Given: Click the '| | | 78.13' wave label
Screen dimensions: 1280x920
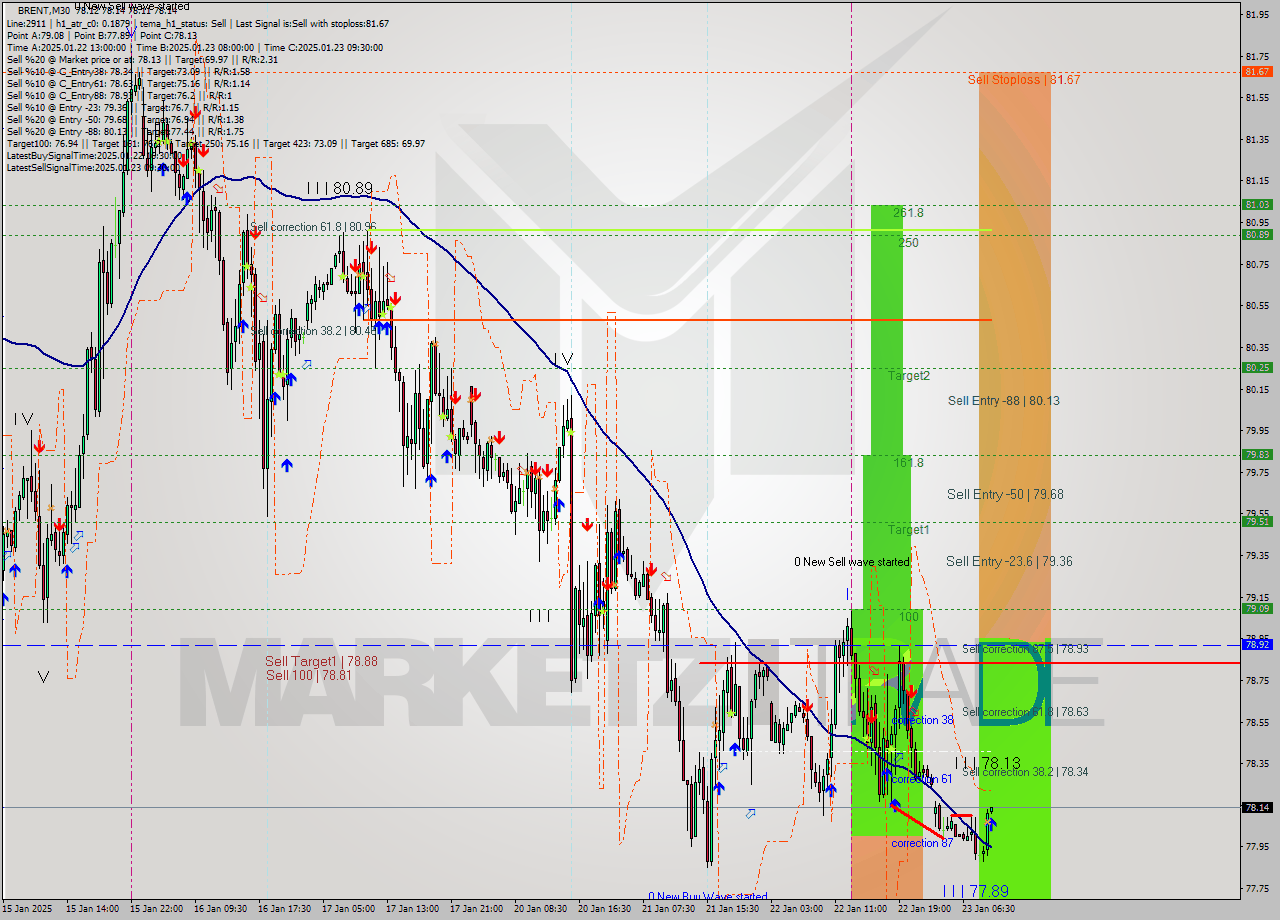Looking at the screenshot, I should click(988, 763).
